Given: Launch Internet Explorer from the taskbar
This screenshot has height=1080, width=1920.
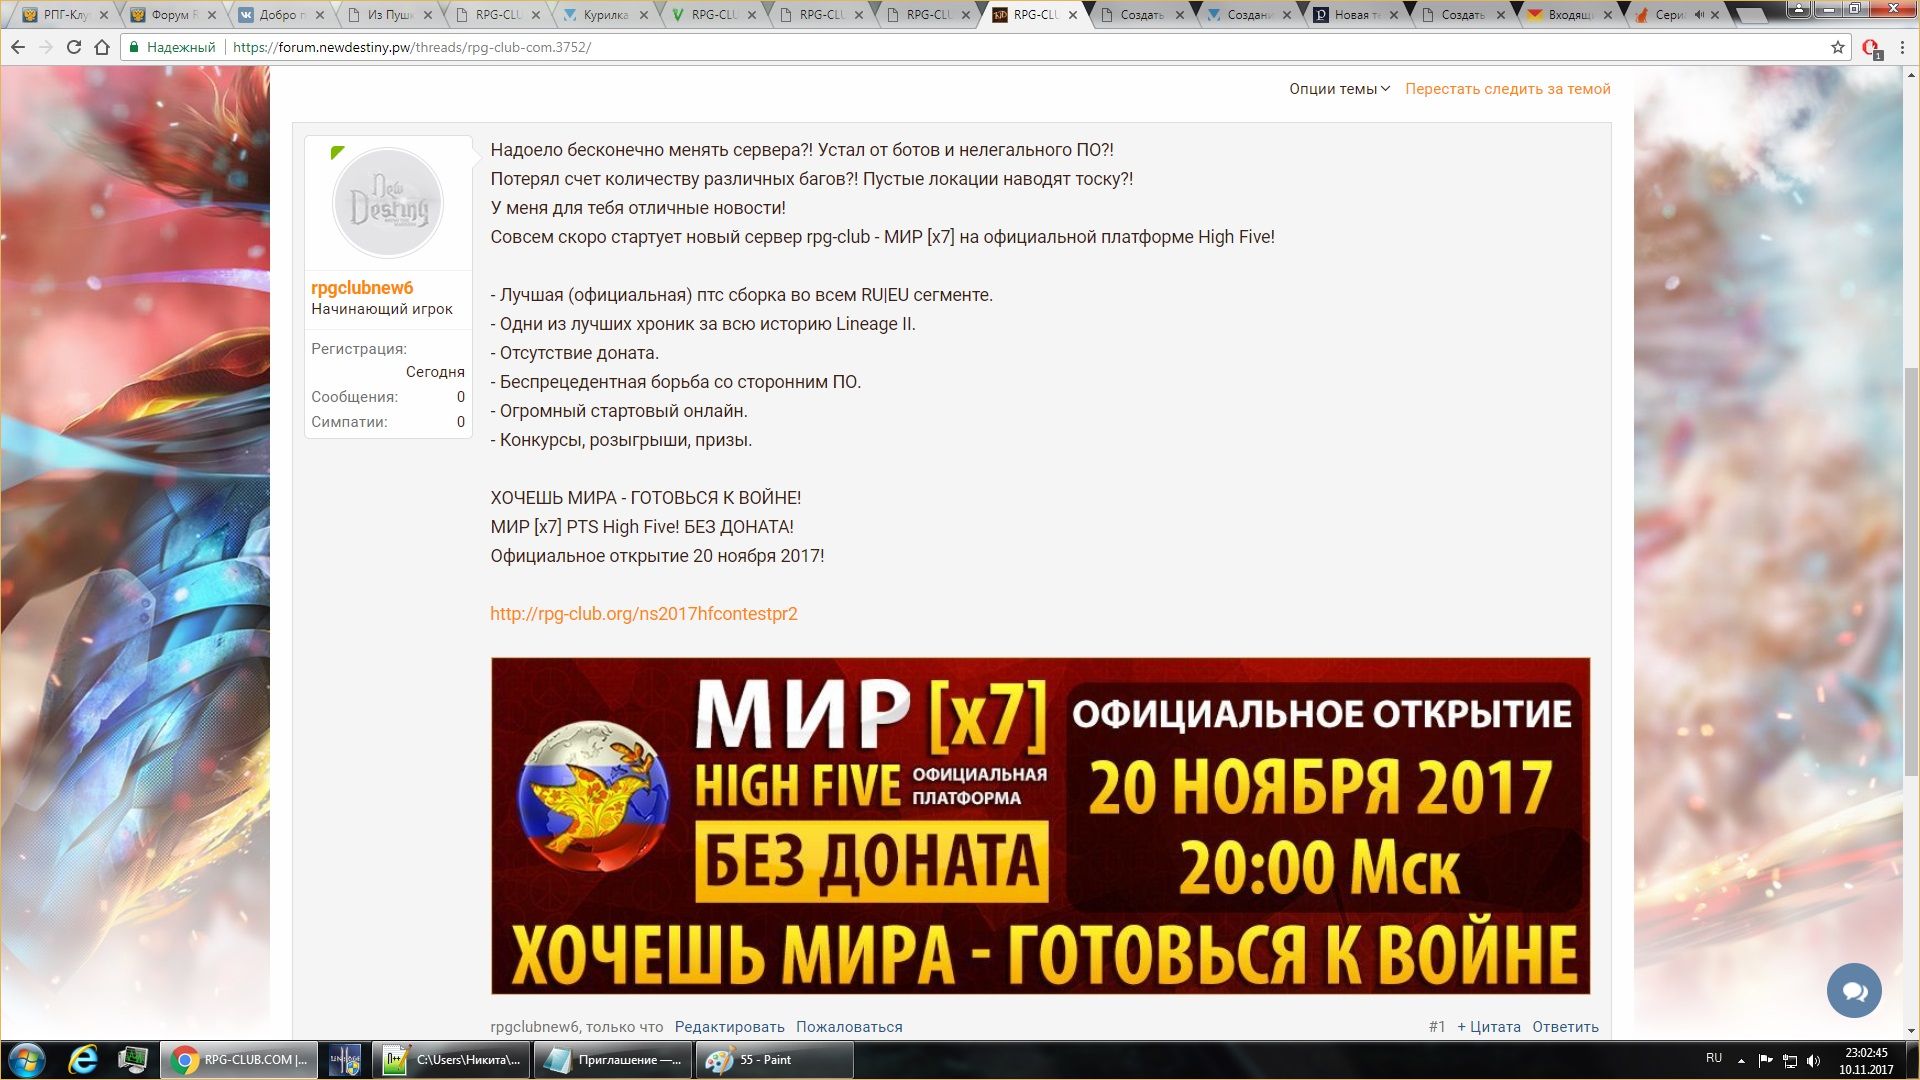Looking at the screenshot, I should tap(83, 1059).
